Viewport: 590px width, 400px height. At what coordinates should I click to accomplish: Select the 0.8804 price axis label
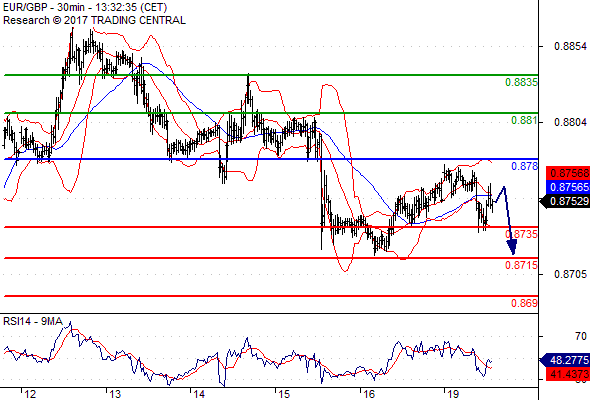click(x=570, y=122)
